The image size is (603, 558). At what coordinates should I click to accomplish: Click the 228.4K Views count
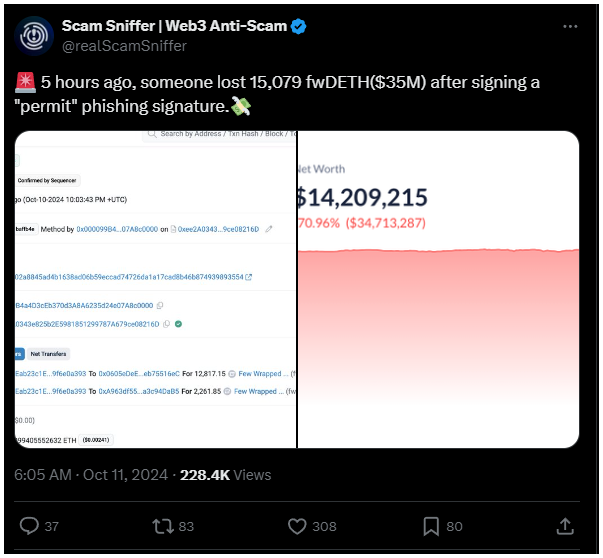[226, 475]
